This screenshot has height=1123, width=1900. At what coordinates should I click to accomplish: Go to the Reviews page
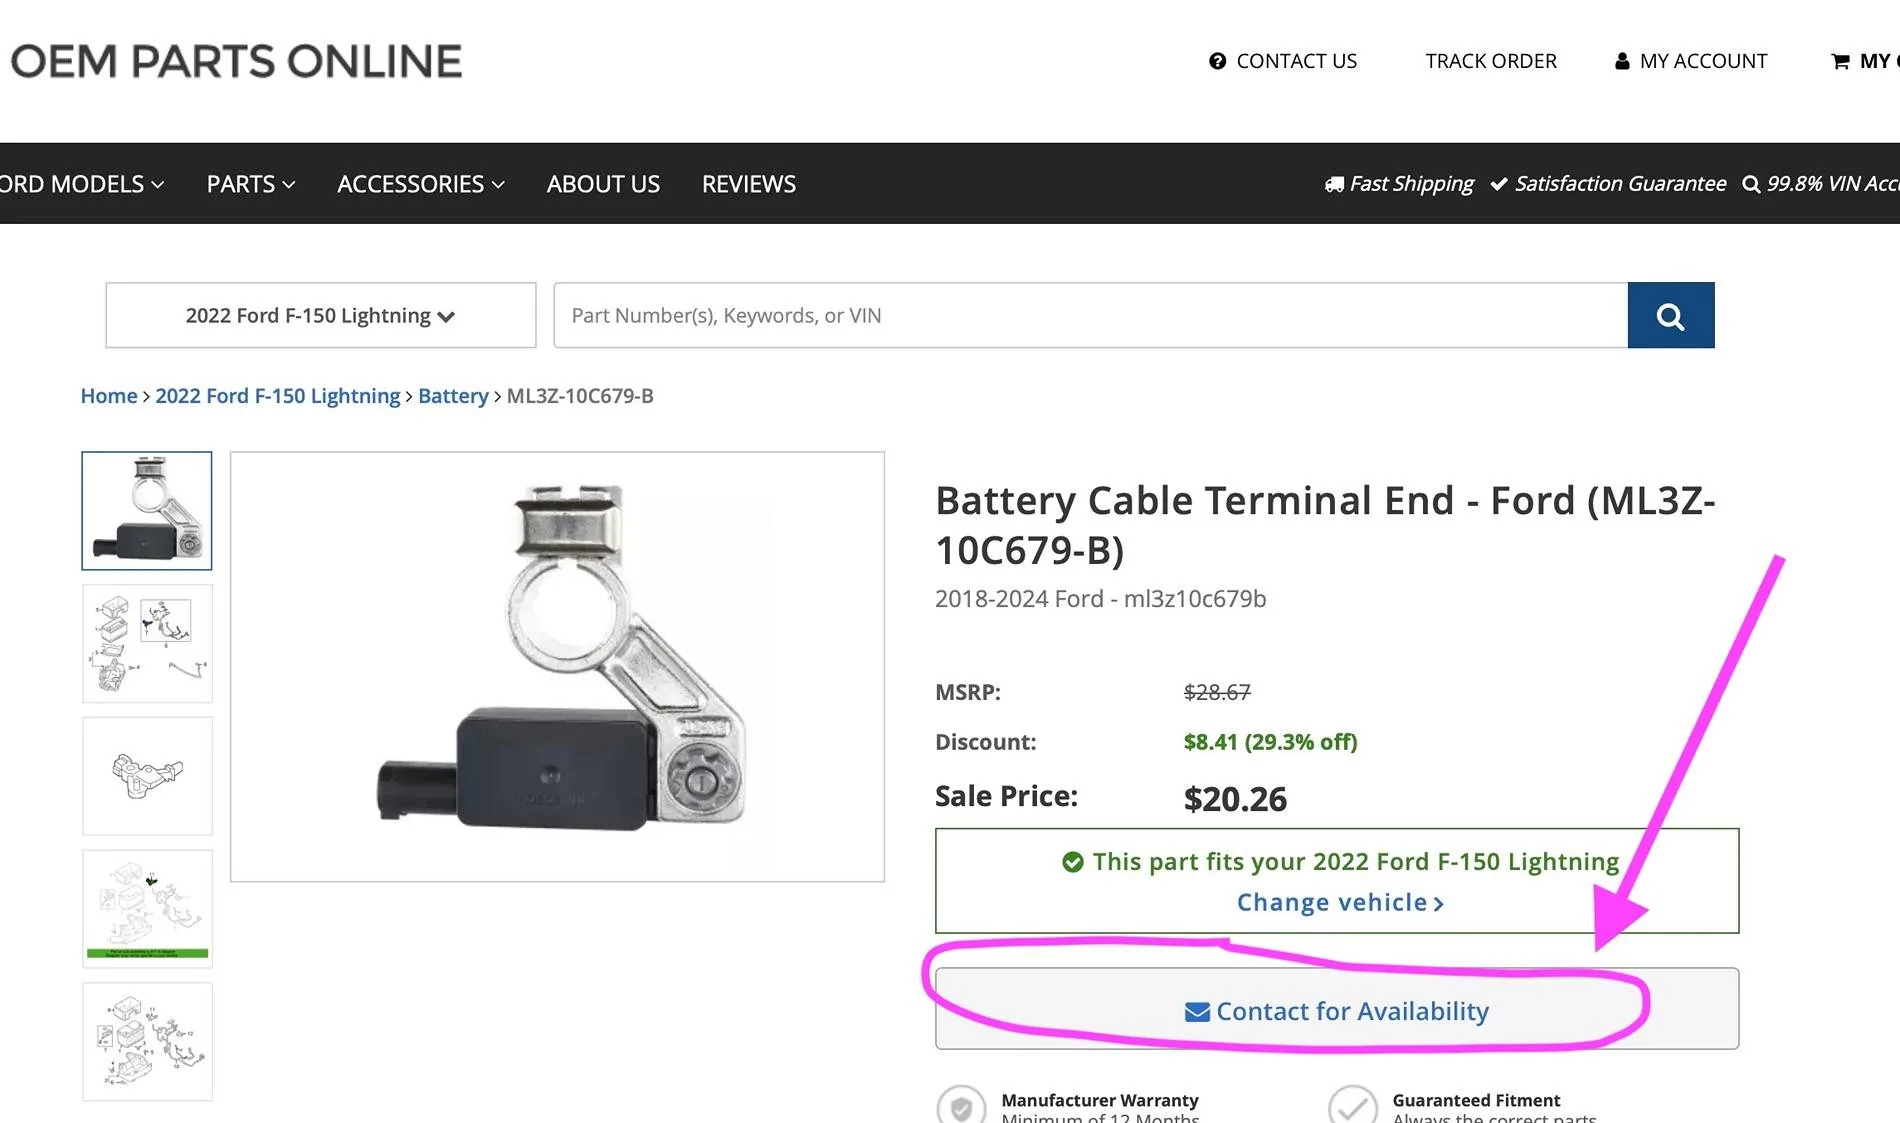(x=748, y=184)
